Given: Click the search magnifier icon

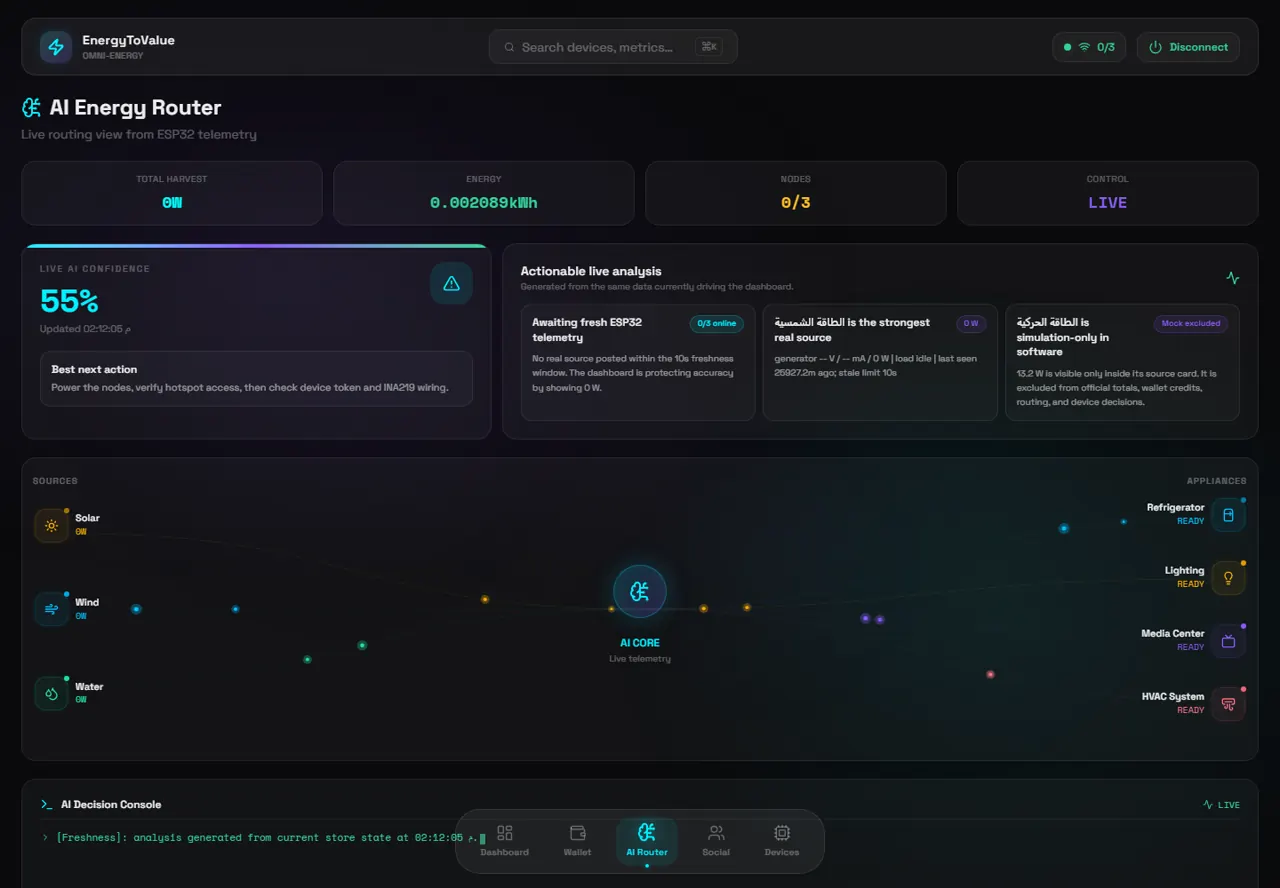Looking at the screenshot, I should pyautogui.click(x=509, y=47).
